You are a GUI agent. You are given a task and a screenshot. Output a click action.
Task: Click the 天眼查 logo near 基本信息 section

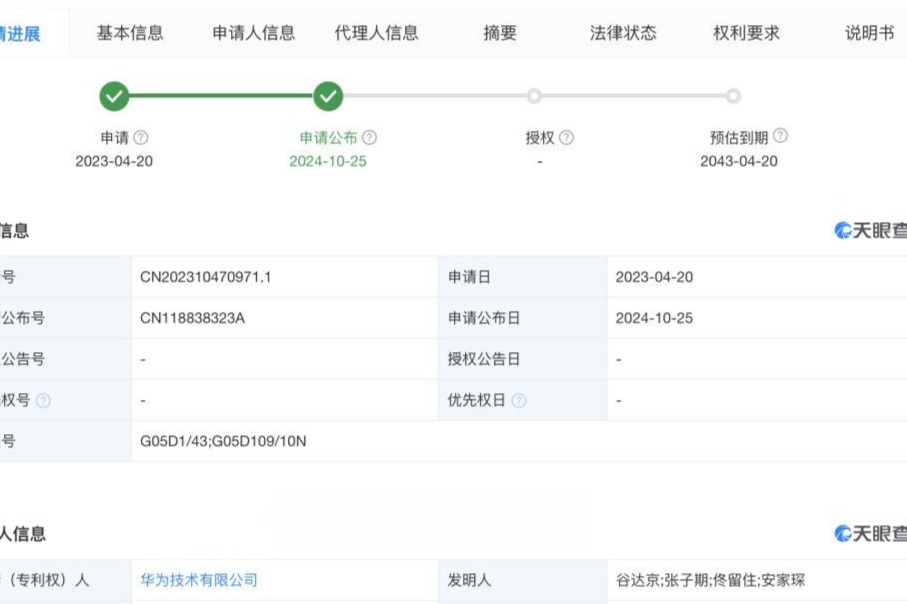point(875,229)
